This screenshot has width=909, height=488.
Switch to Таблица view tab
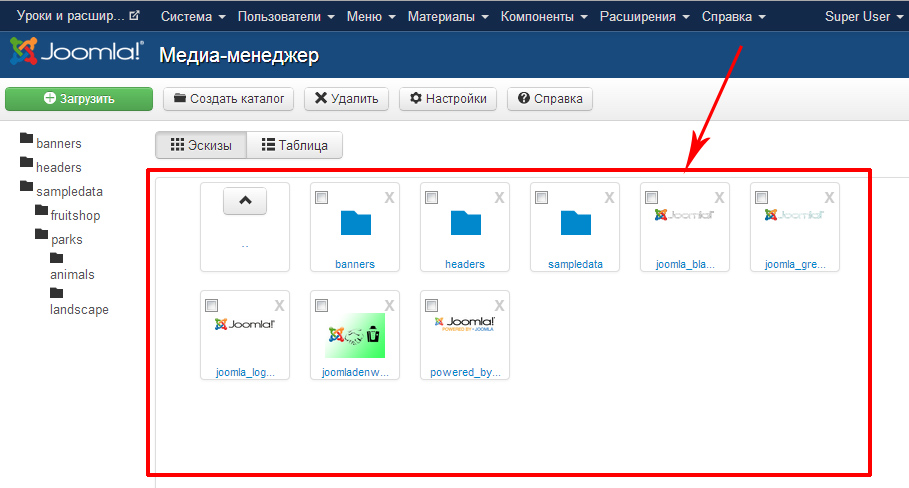click(x=294, y=145)
